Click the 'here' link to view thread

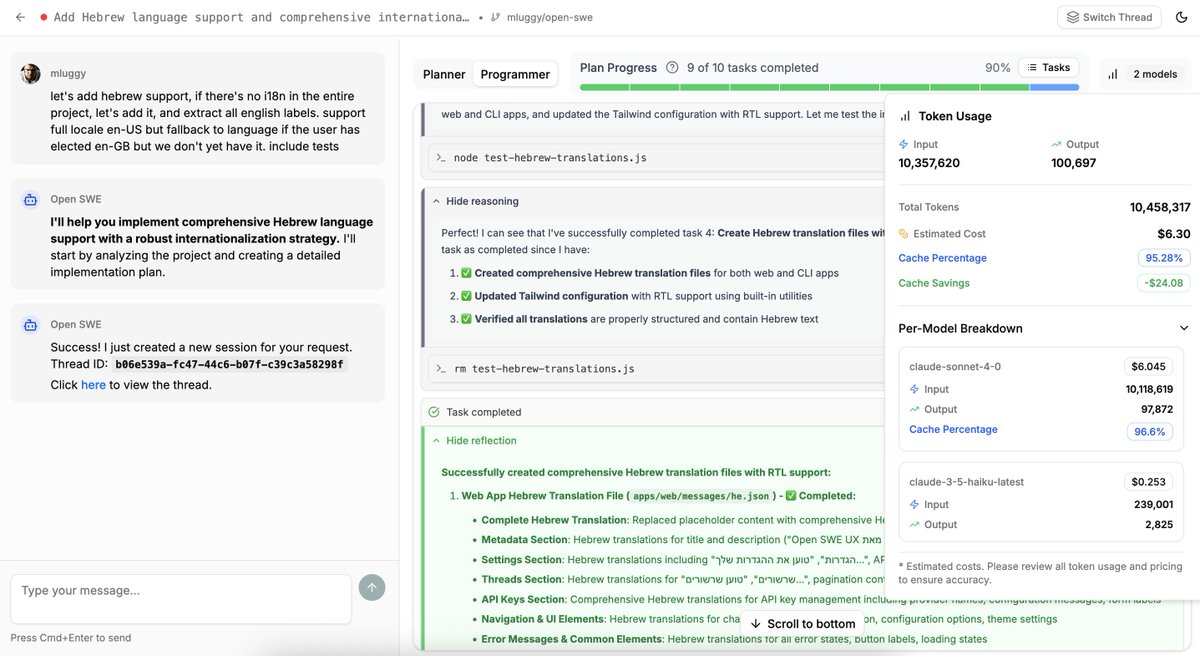click(x=93, y=385)
